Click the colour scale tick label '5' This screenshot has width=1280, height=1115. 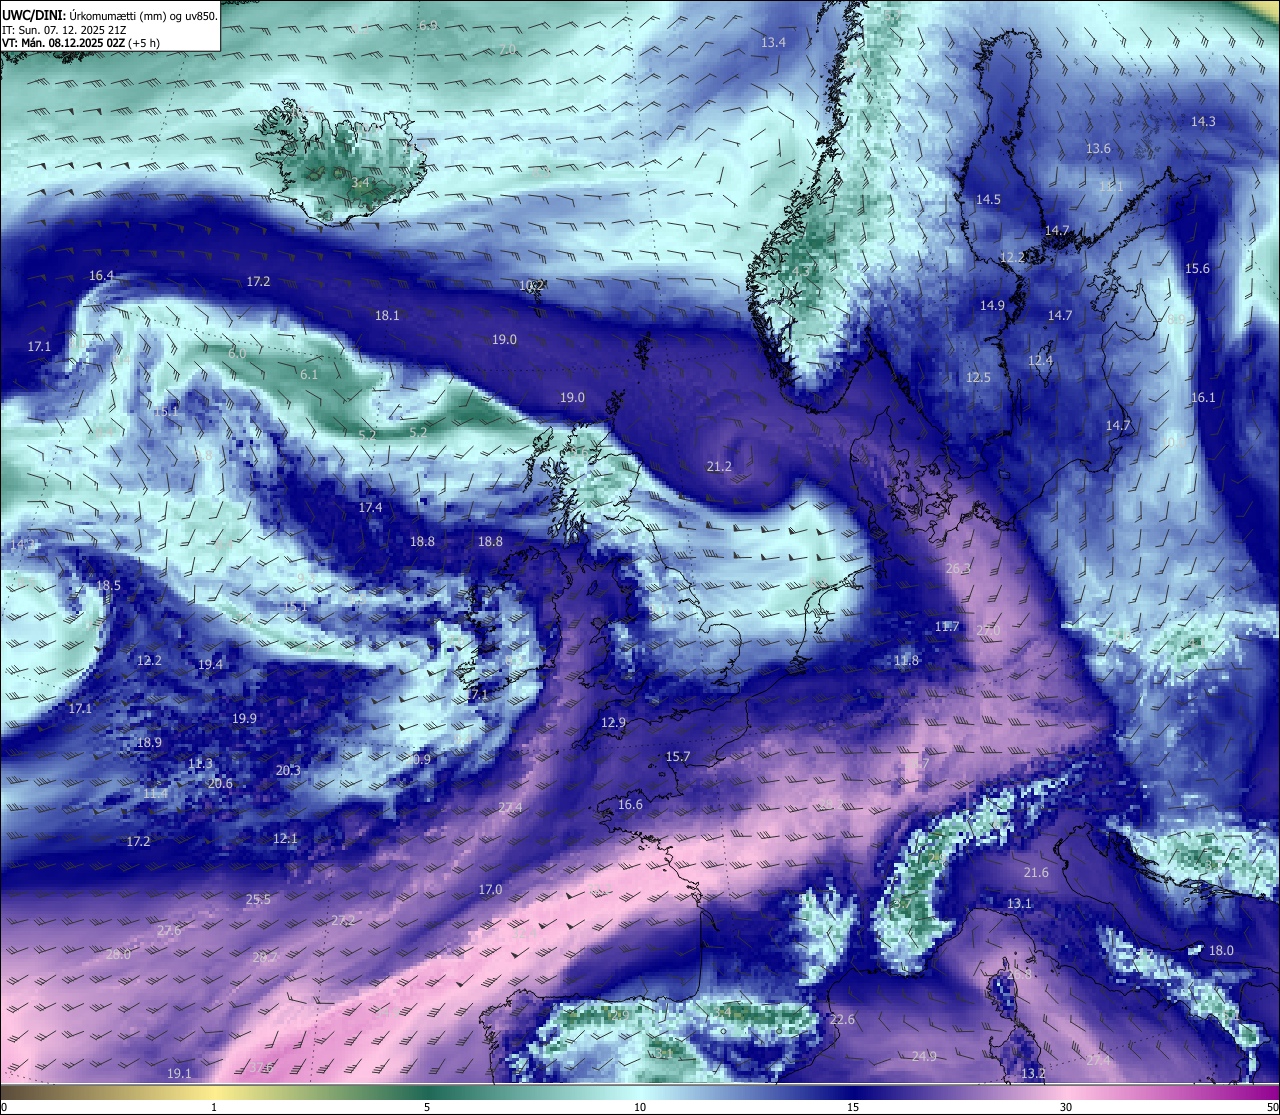point(427,1107)
